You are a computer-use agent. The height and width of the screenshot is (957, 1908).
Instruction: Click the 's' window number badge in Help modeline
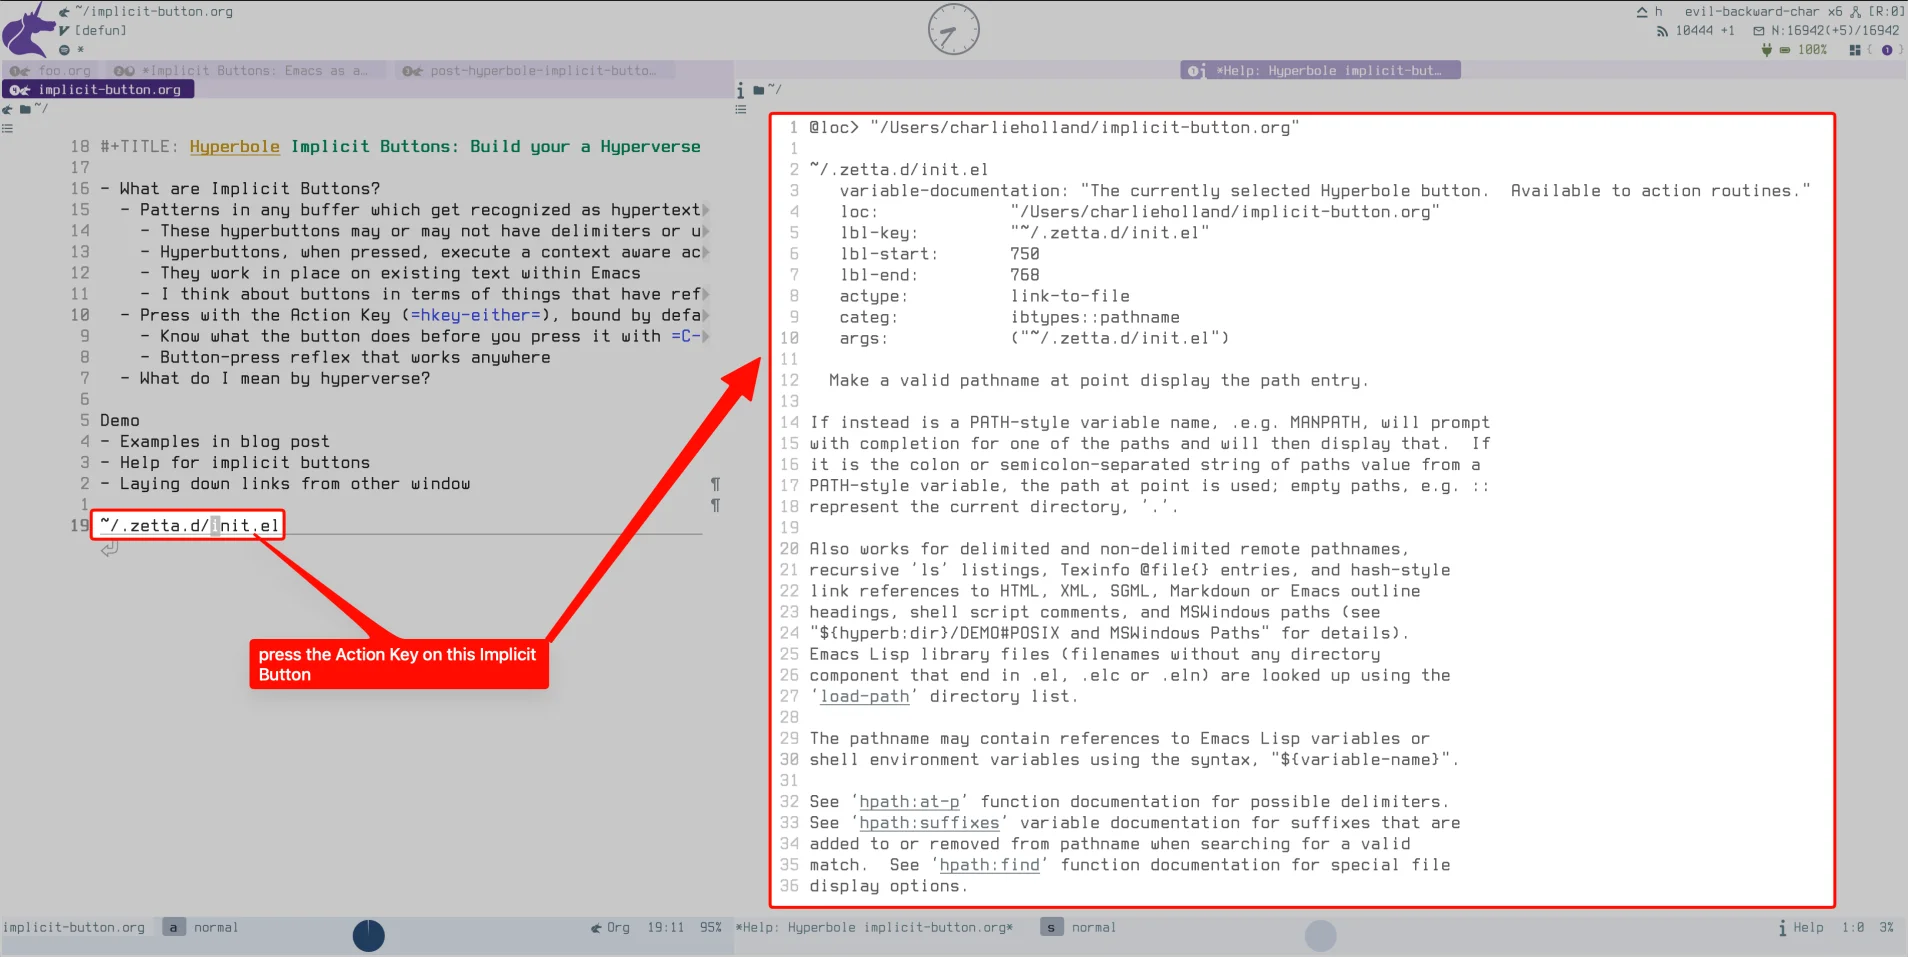tap(1051, 927)
